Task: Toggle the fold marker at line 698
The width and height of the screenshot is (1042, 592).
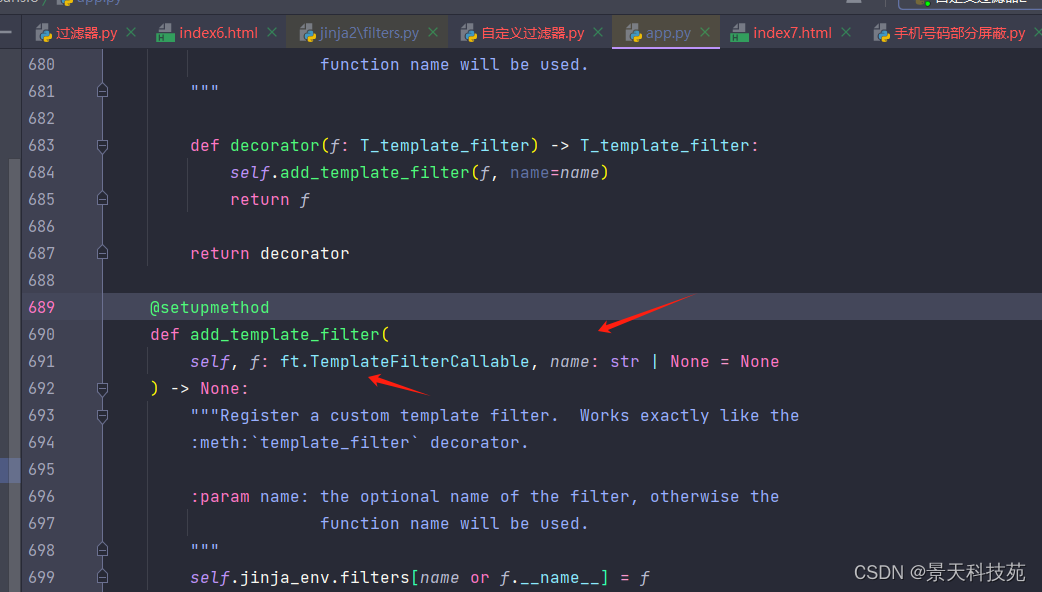Action: click(x=102, y=551)
